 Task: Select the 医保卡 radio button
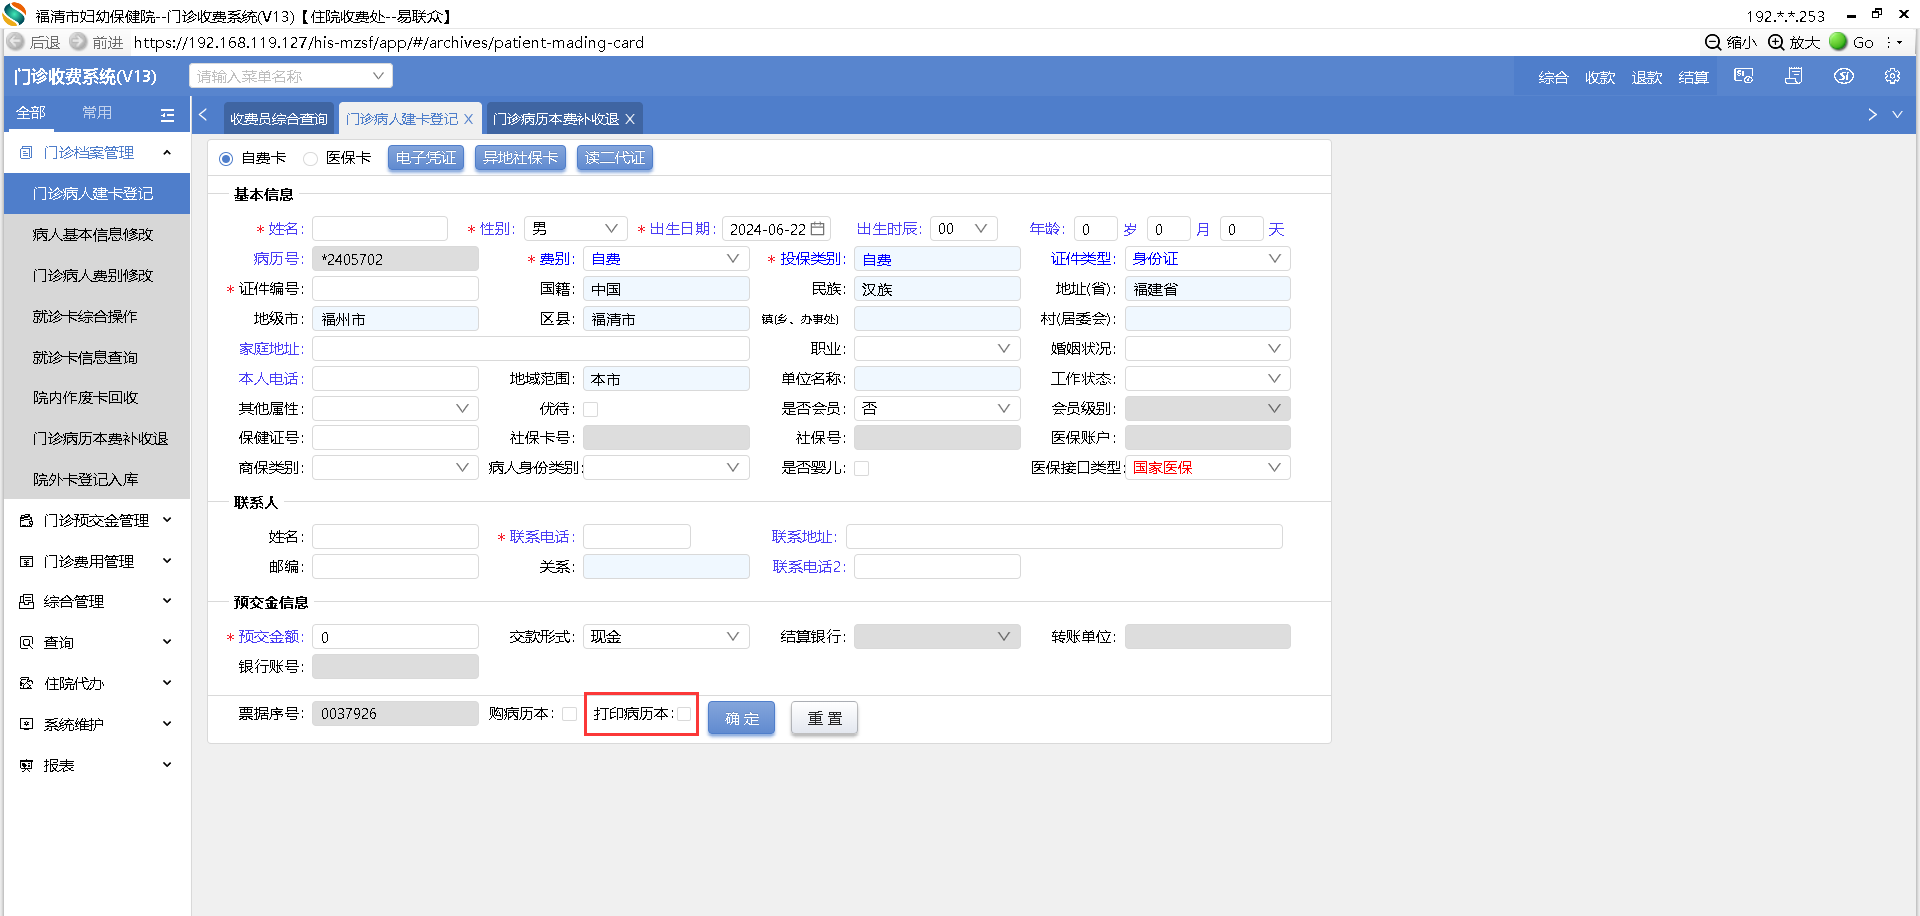click(311, 159)
